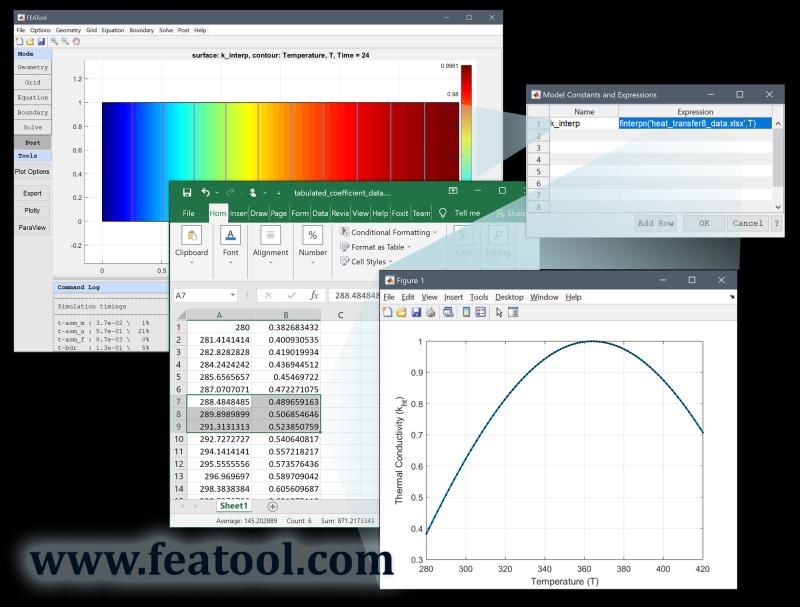Click scrollbar up arrow in Constants dialog
The image size is (800, 607).
[778, 123]
